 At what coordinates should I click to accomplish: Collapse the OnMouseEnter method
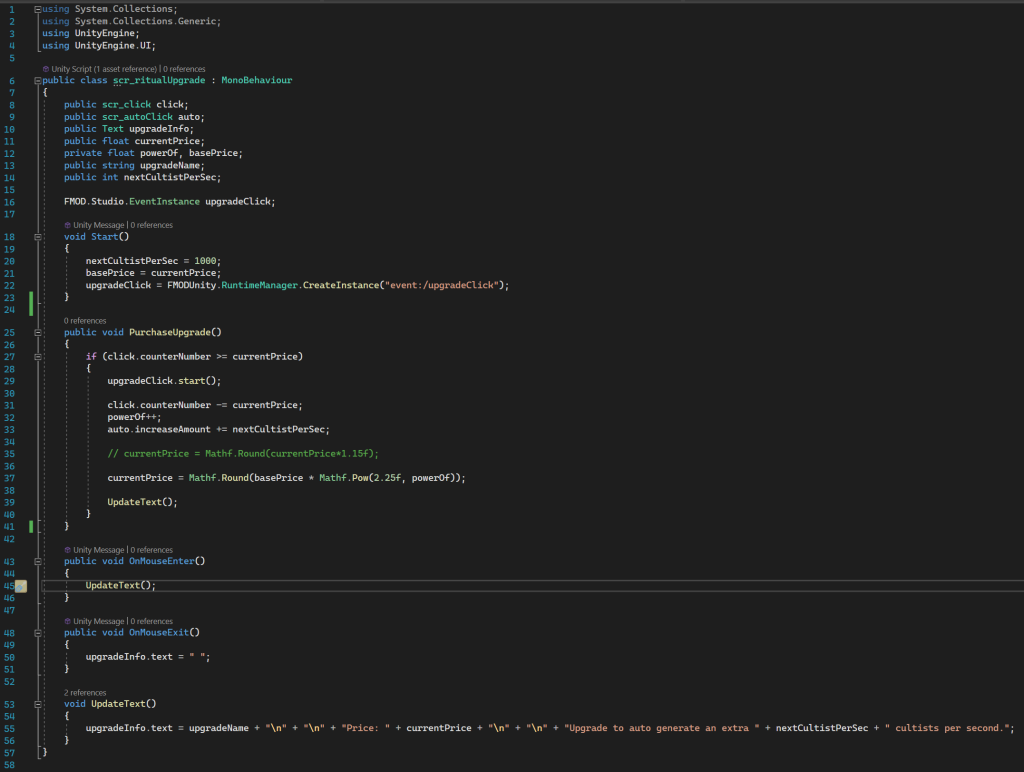(x=38, y=561)
